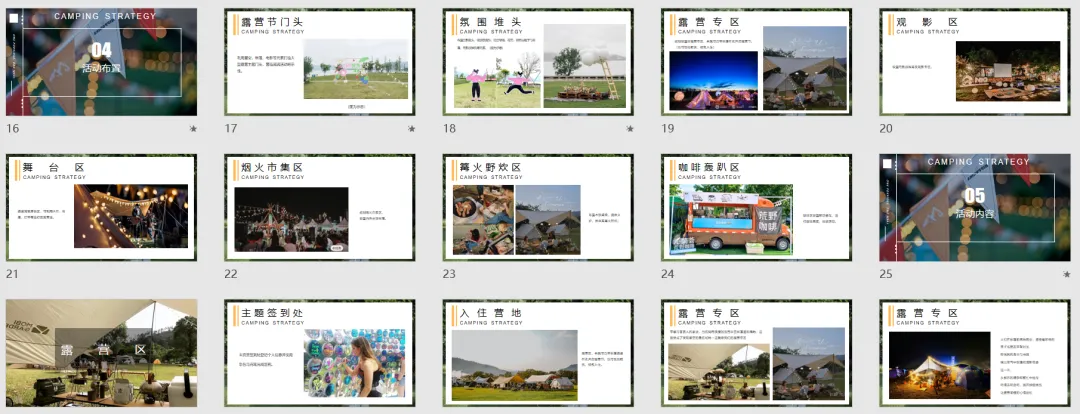The image size is (1080, 414).
Task: Select the 露营专区 slide with the glowing night tent
Action: pyautogui.click(x=975, y=353)
